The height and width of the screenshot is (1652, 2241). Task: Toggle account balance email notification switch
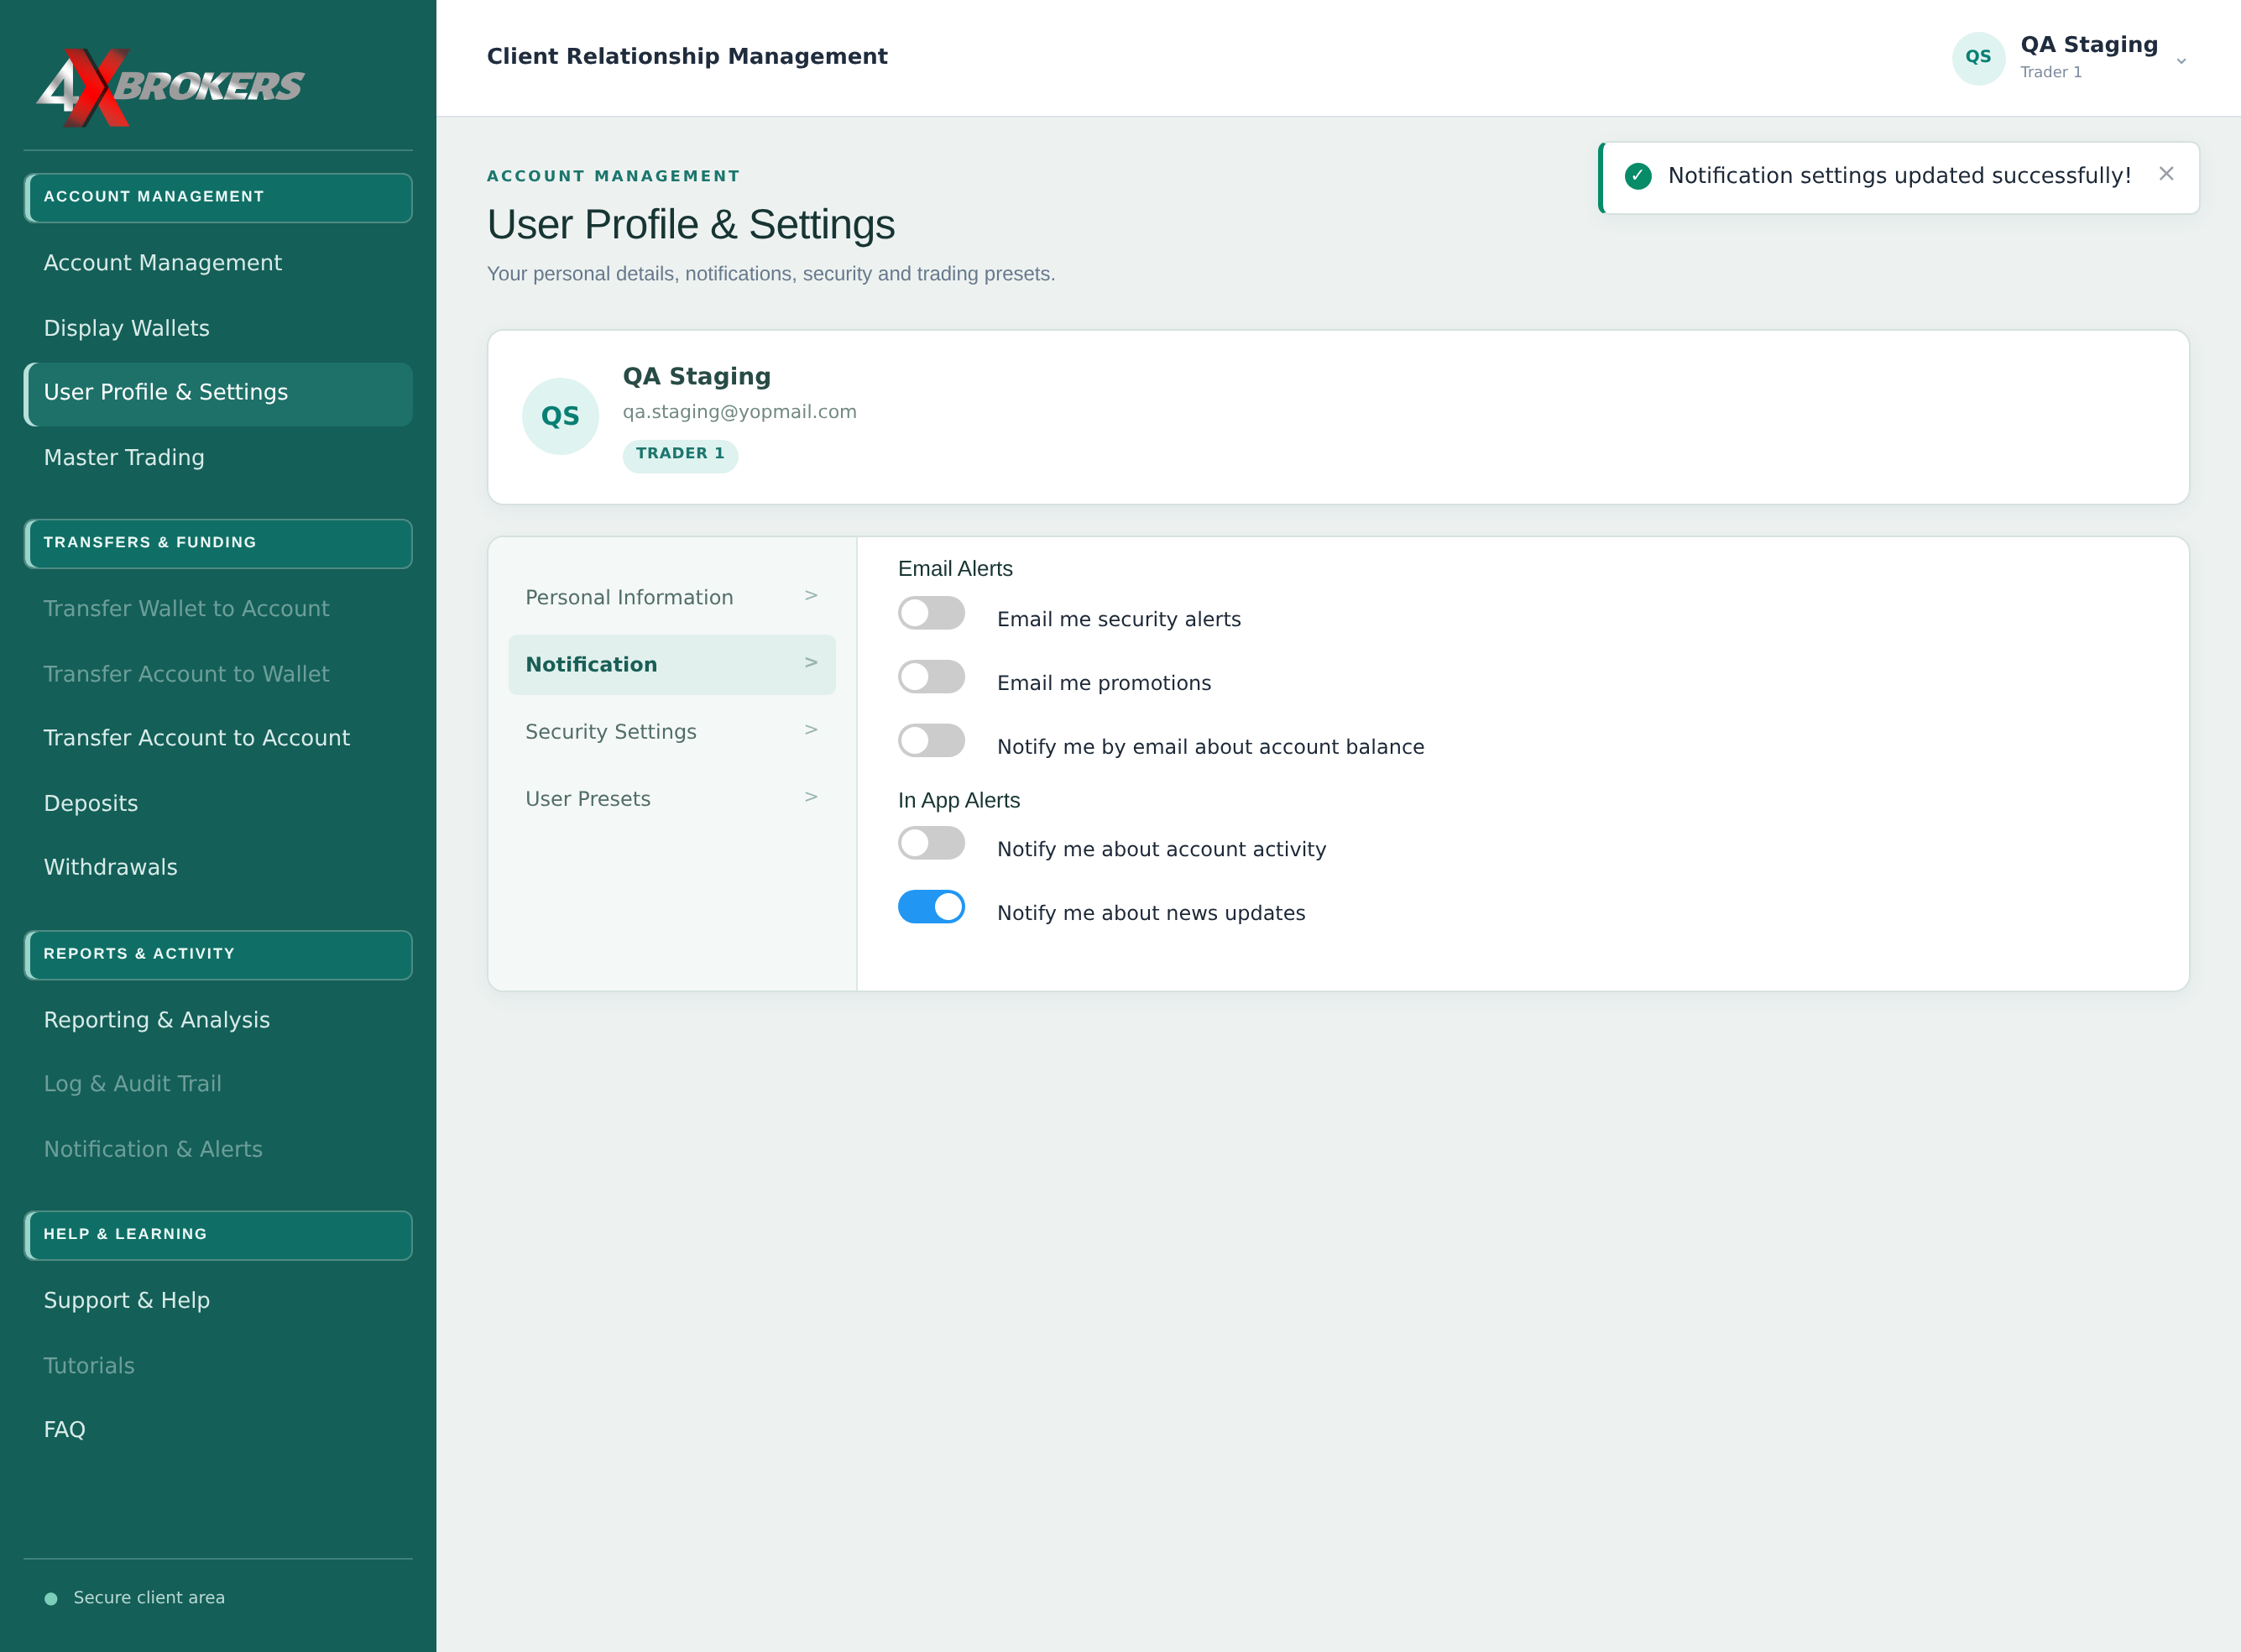pyautogui.click(x=931, y=741)
